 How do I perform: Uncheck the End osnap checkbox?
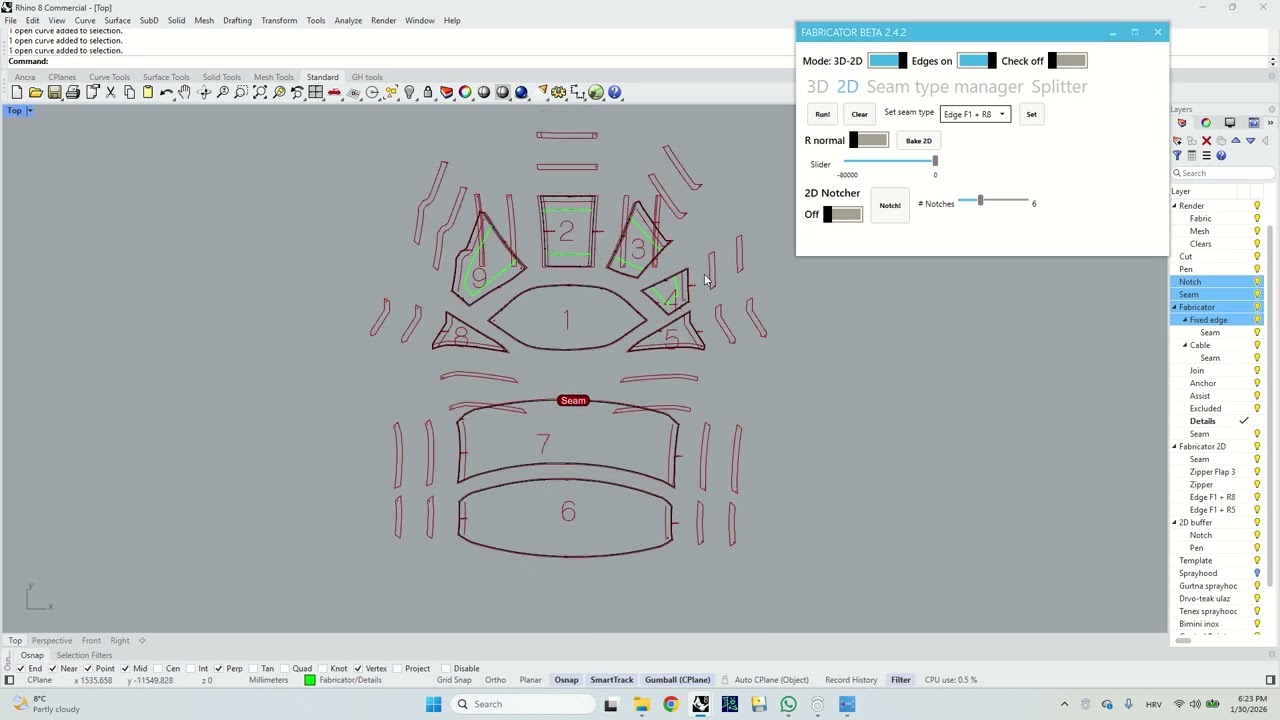coord(20,668)
